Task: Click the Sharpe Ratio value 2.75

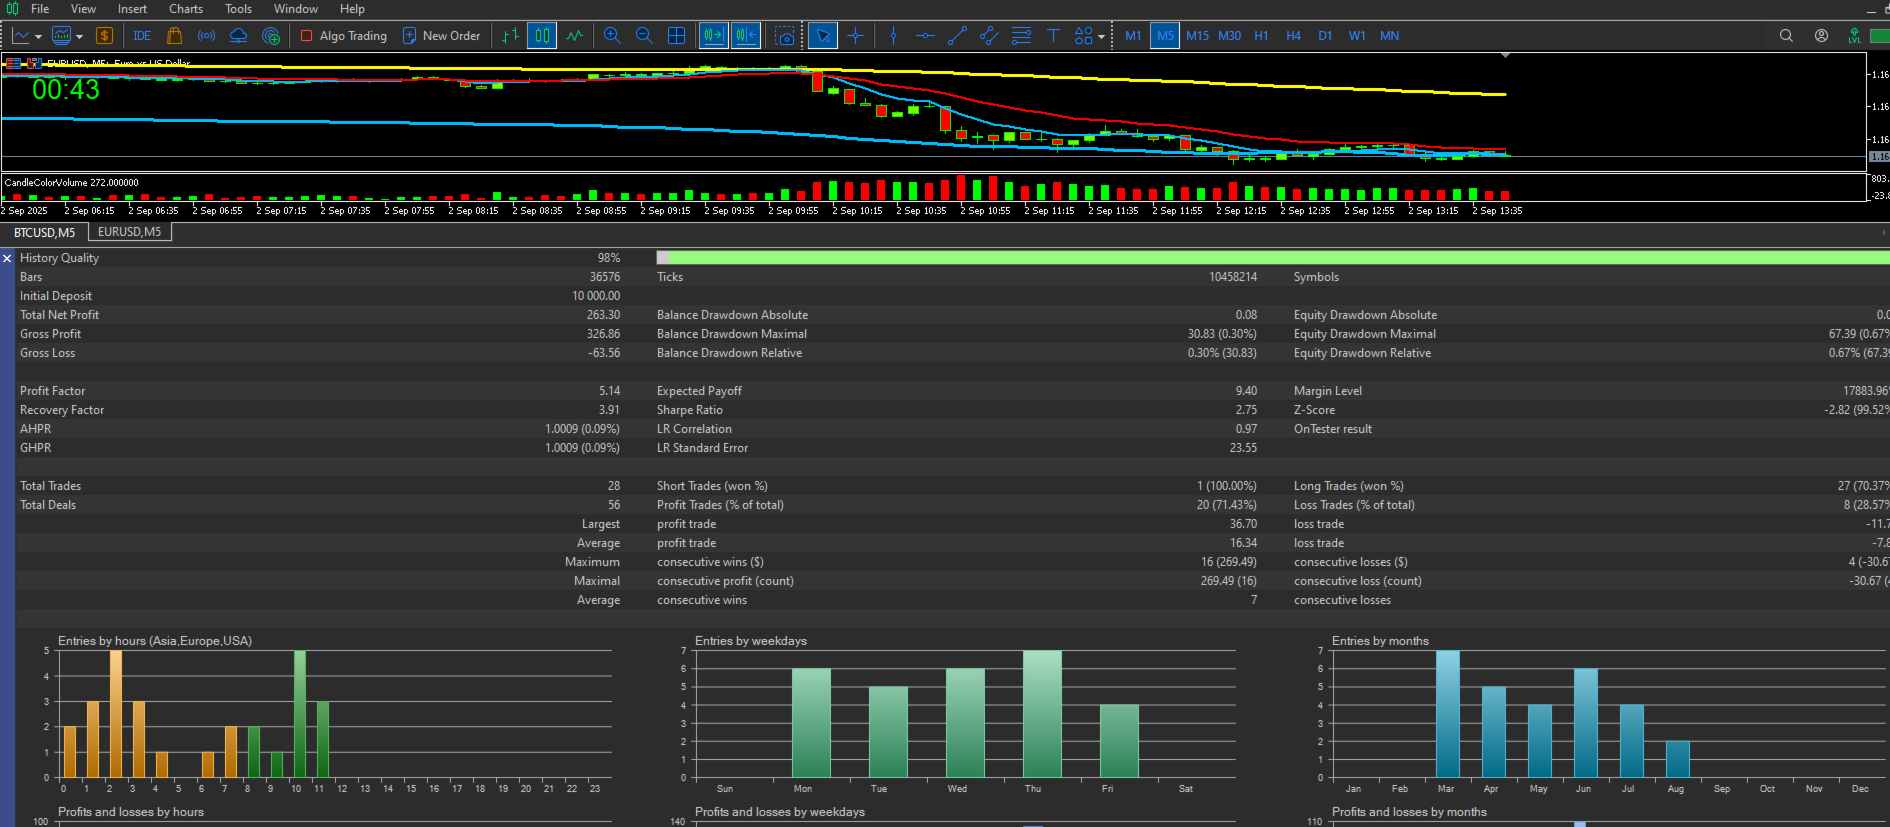Action: point(1246,410)
